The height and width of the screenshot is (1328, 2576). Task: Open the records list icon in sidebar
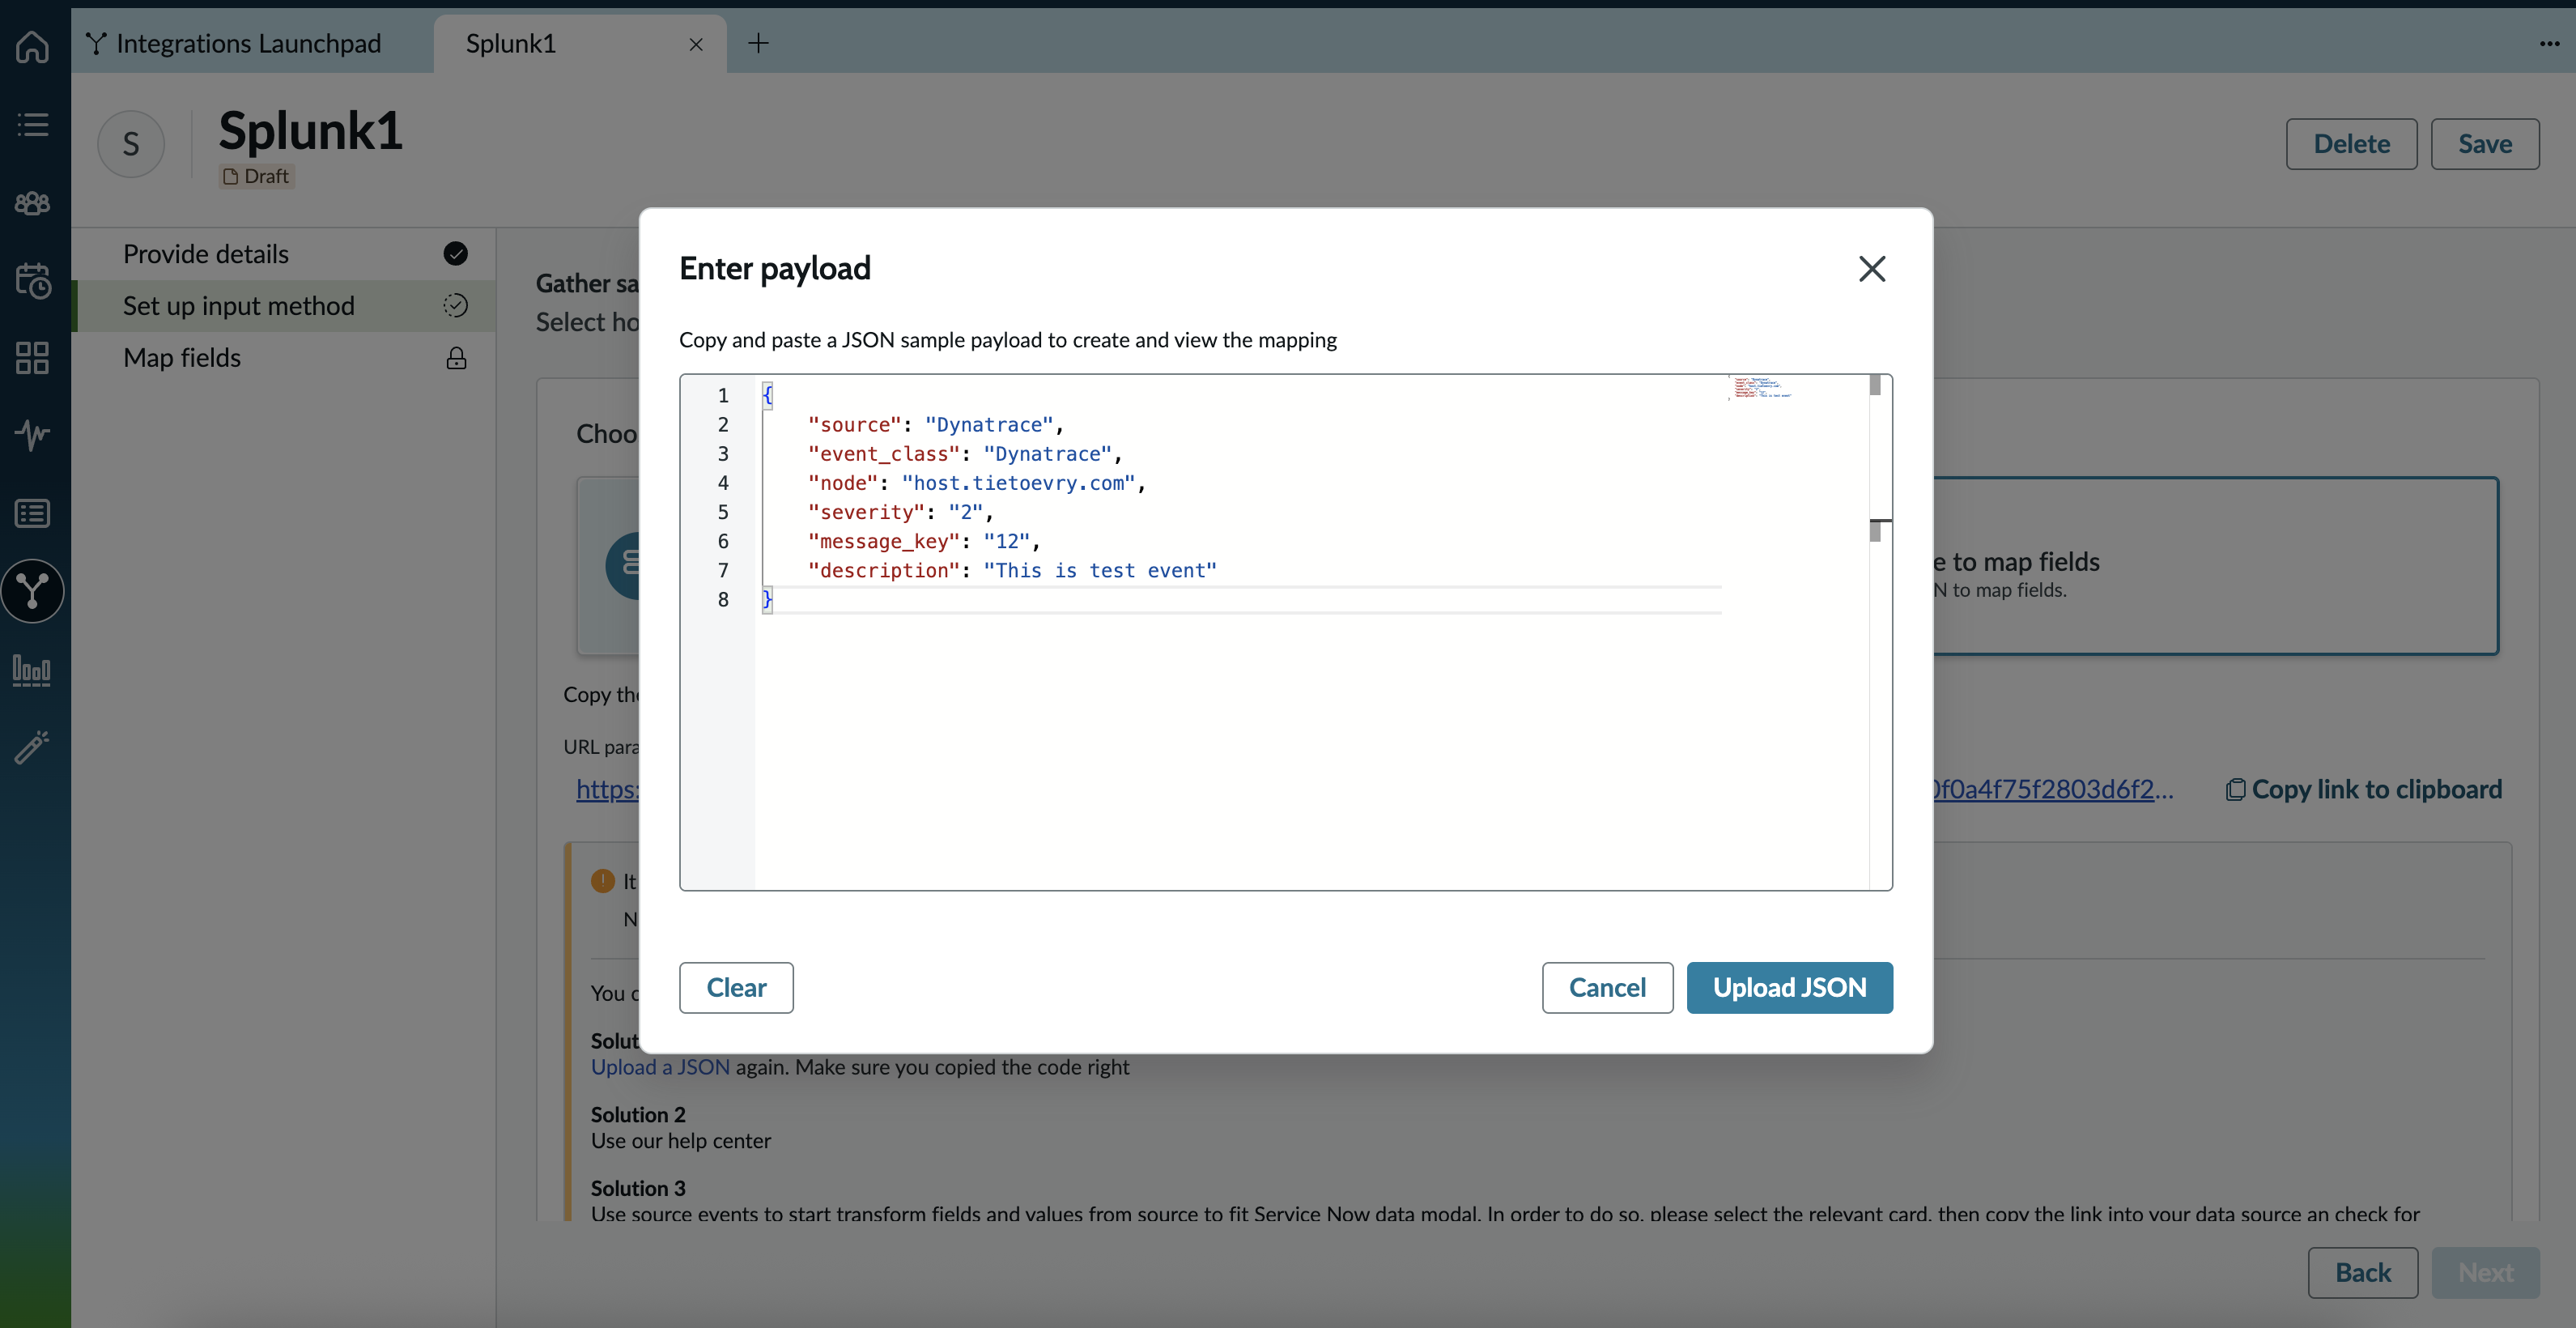(33, 513)
